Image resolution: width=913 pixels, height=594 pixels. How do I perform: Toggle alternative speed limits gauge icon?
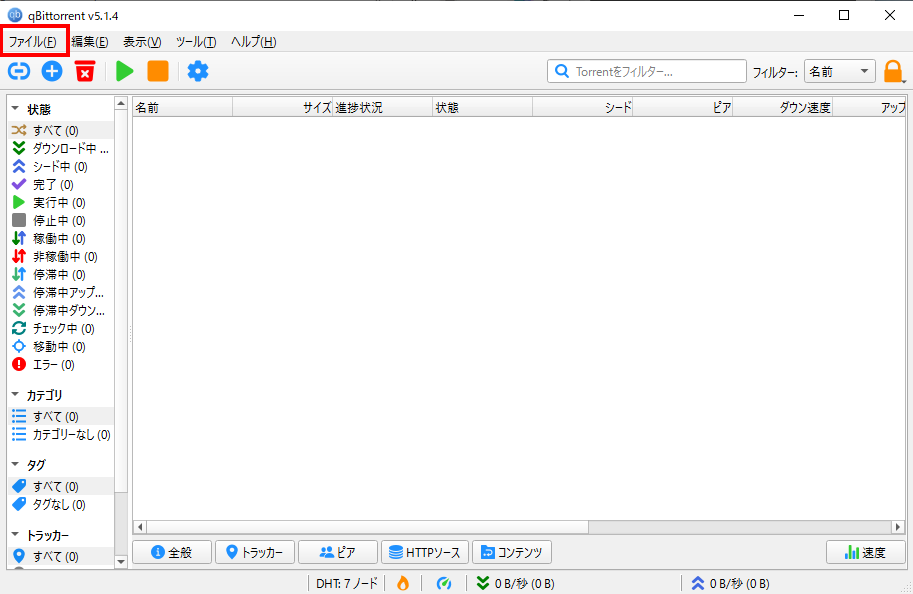point(445,583)
